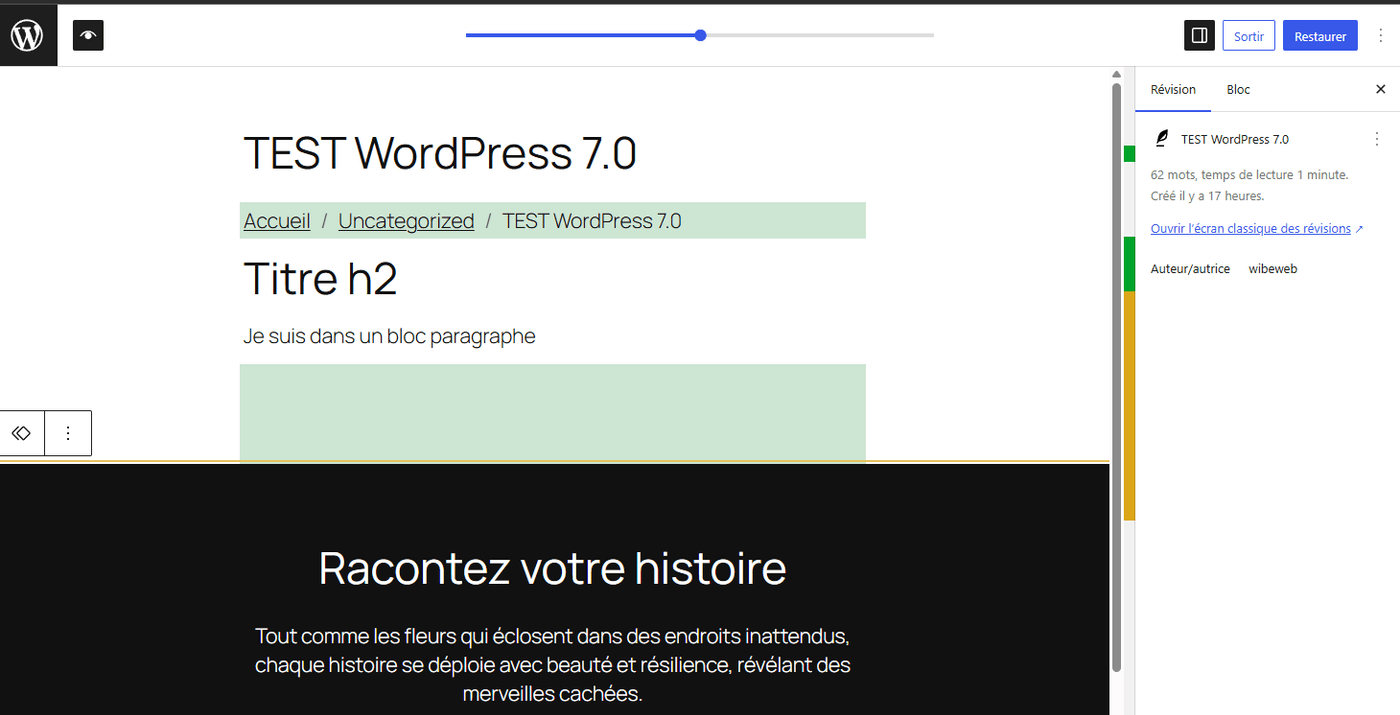Viewport: 1400px width, 715px height.
Task: Switch selection to the Révision tab radio-style header
Action: [1173, 89]
